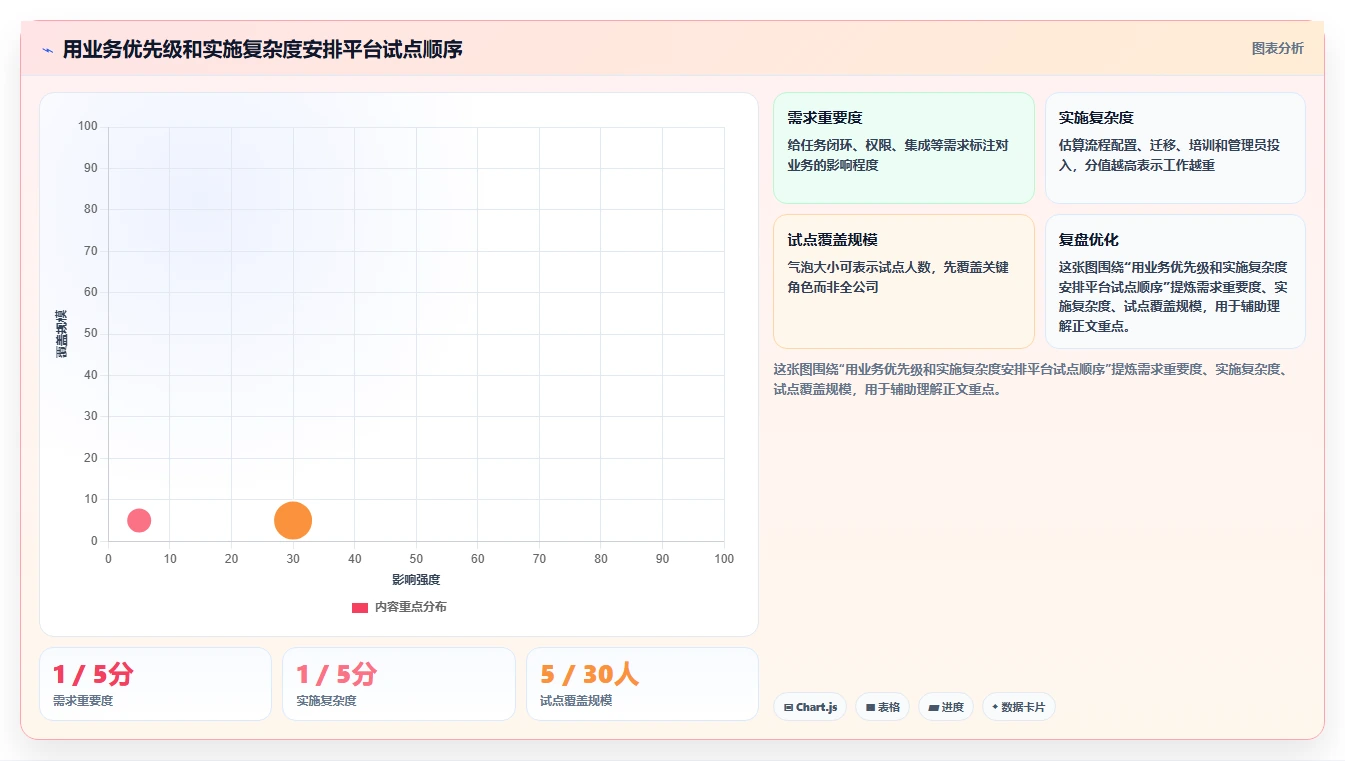Viewport: 1345px width, 761px height.
Task: Open the 需求重要度 info card
Action: click(x=903, y=148)
